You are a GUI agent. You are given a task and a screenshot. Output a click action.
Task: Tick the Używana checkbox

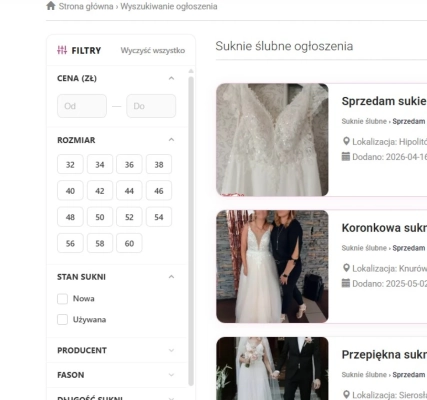[62, 319]
